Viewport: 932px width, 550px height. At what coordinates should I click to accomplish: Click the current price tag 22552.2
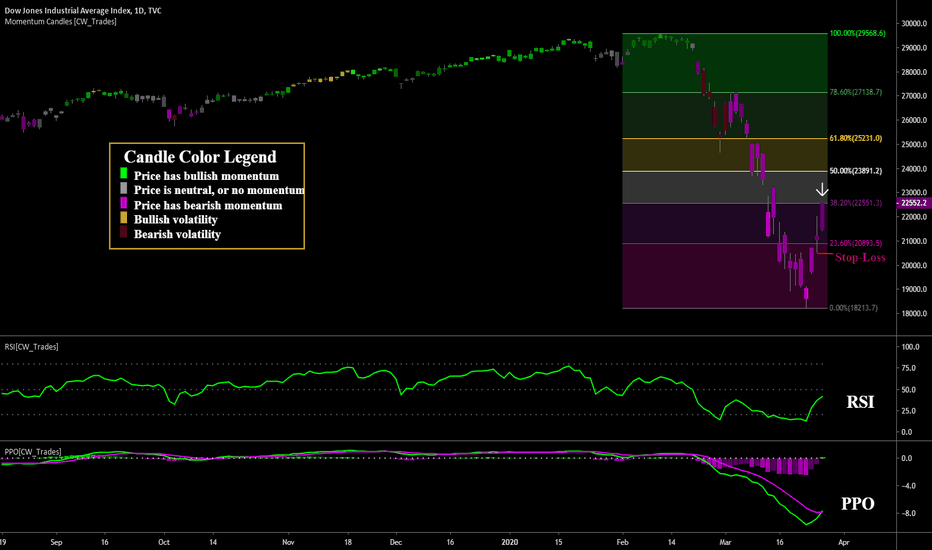(914, 203)
